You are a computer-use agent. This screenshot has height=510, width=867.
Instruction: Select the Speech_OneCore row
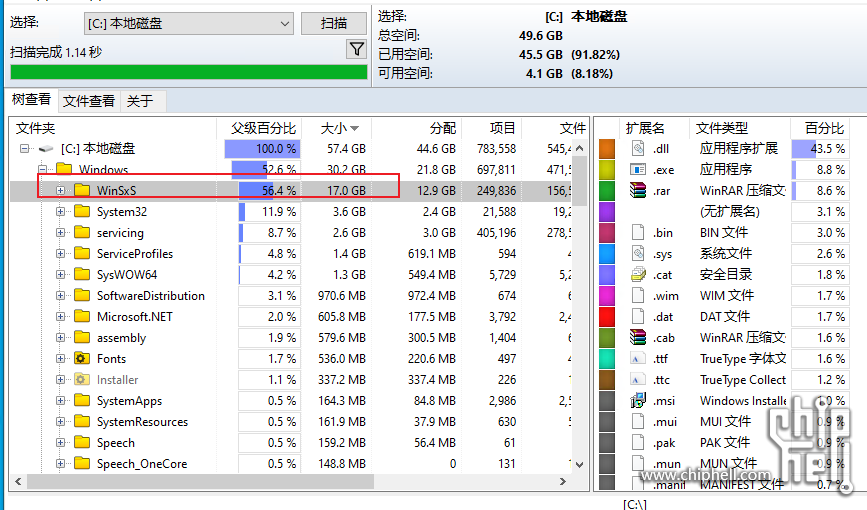coord(291,464)
